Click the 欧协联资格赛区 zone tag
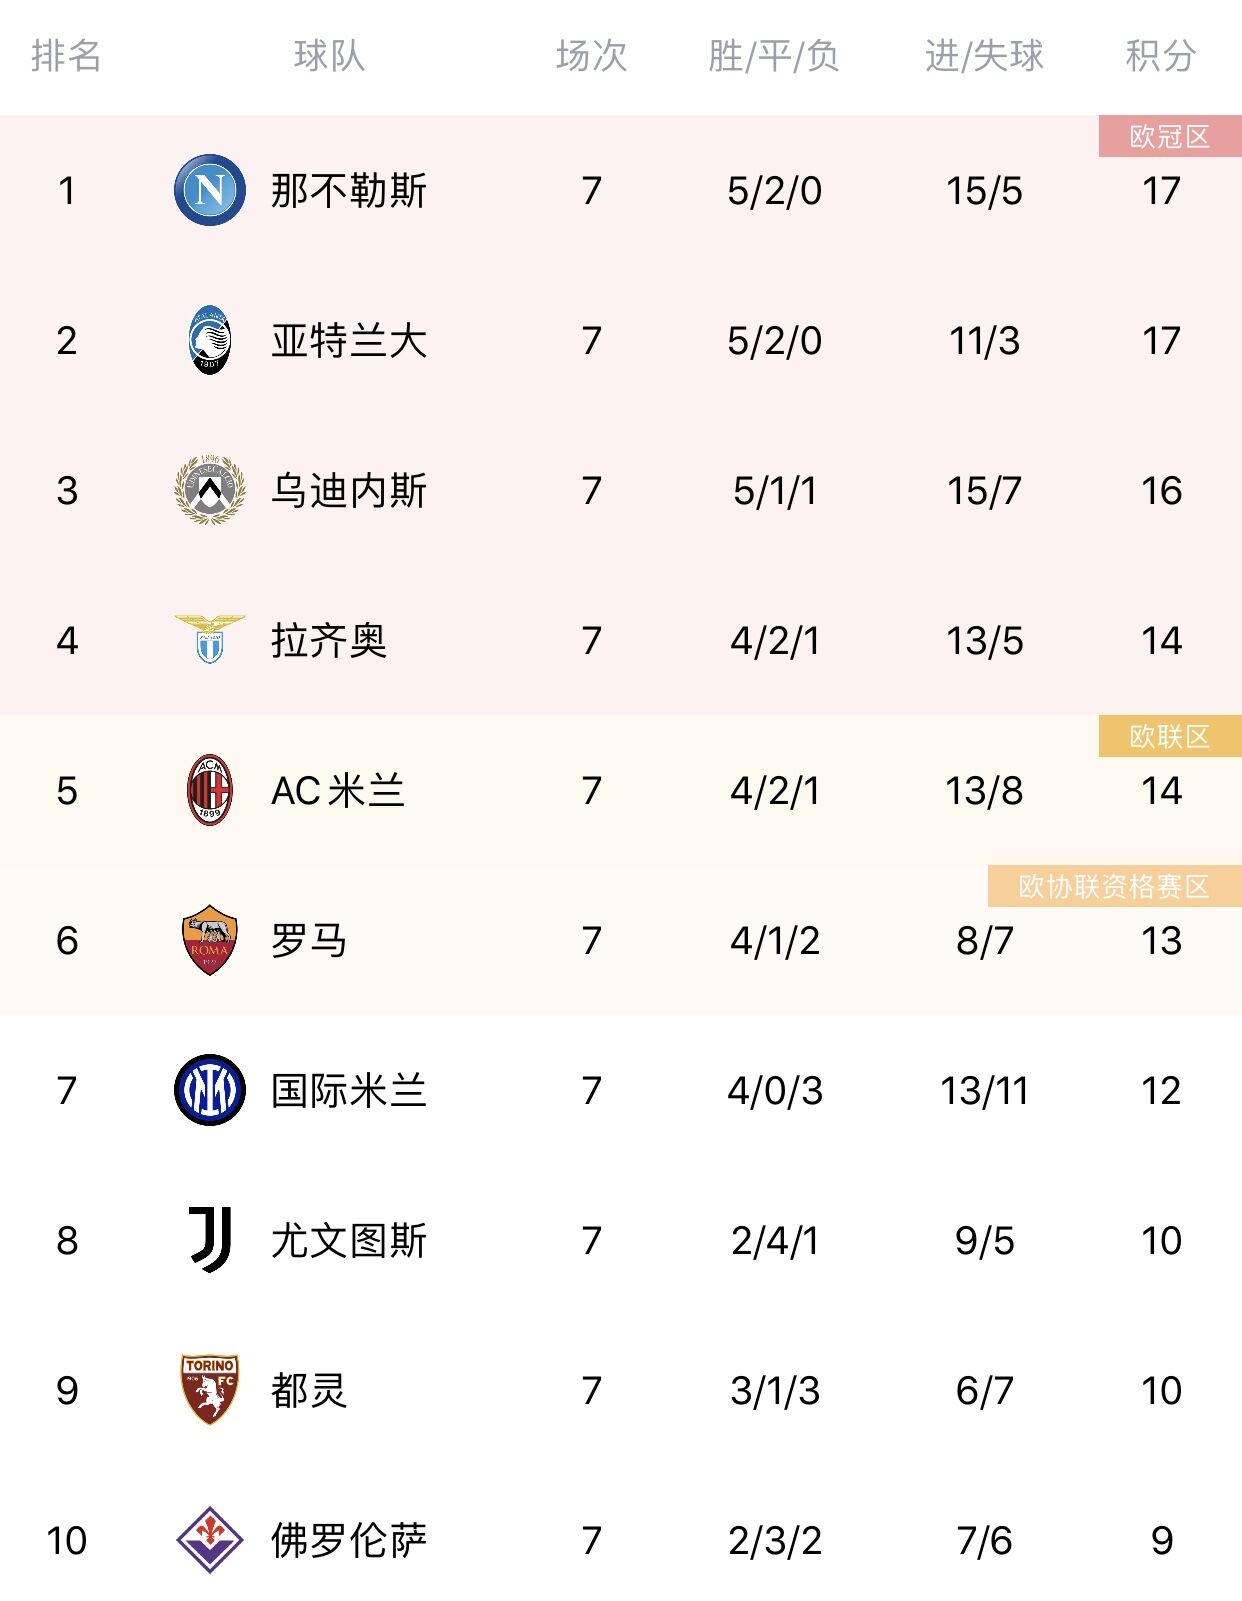The height and width of the screenshot is (1601, 1242). pos(1115,886)
